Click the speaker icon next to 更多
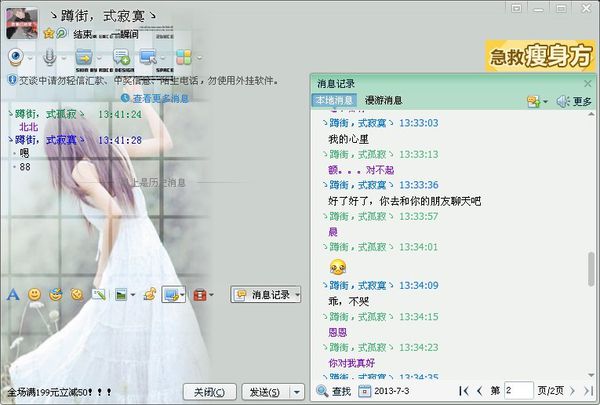 click(562, 101)
